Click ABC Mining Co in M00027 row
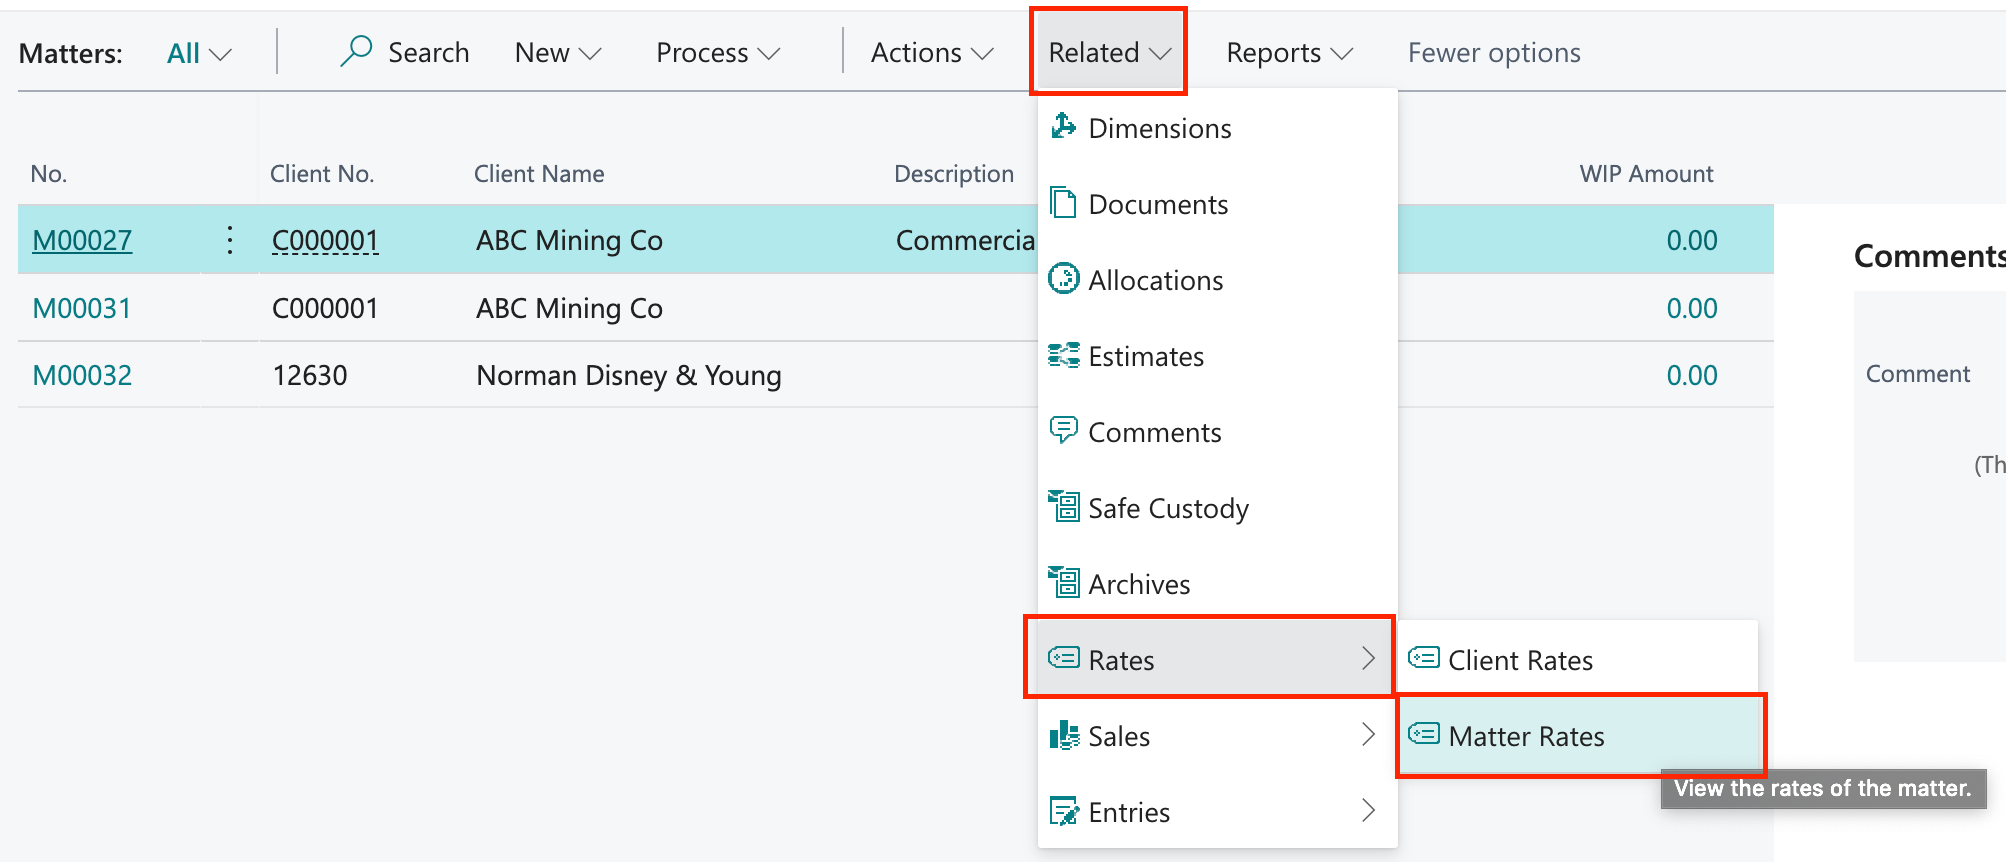 [x=569, y=240]
